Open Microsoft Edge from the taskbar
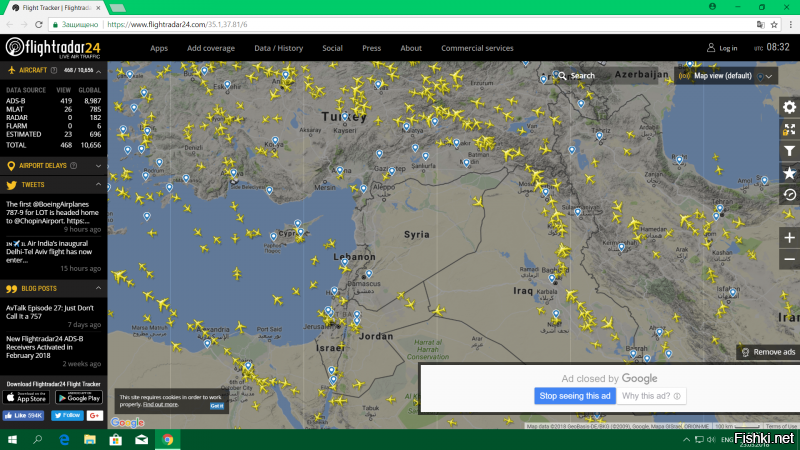This screenshot has height=450, width=800. pyautogui.click(x=64, y=440)
